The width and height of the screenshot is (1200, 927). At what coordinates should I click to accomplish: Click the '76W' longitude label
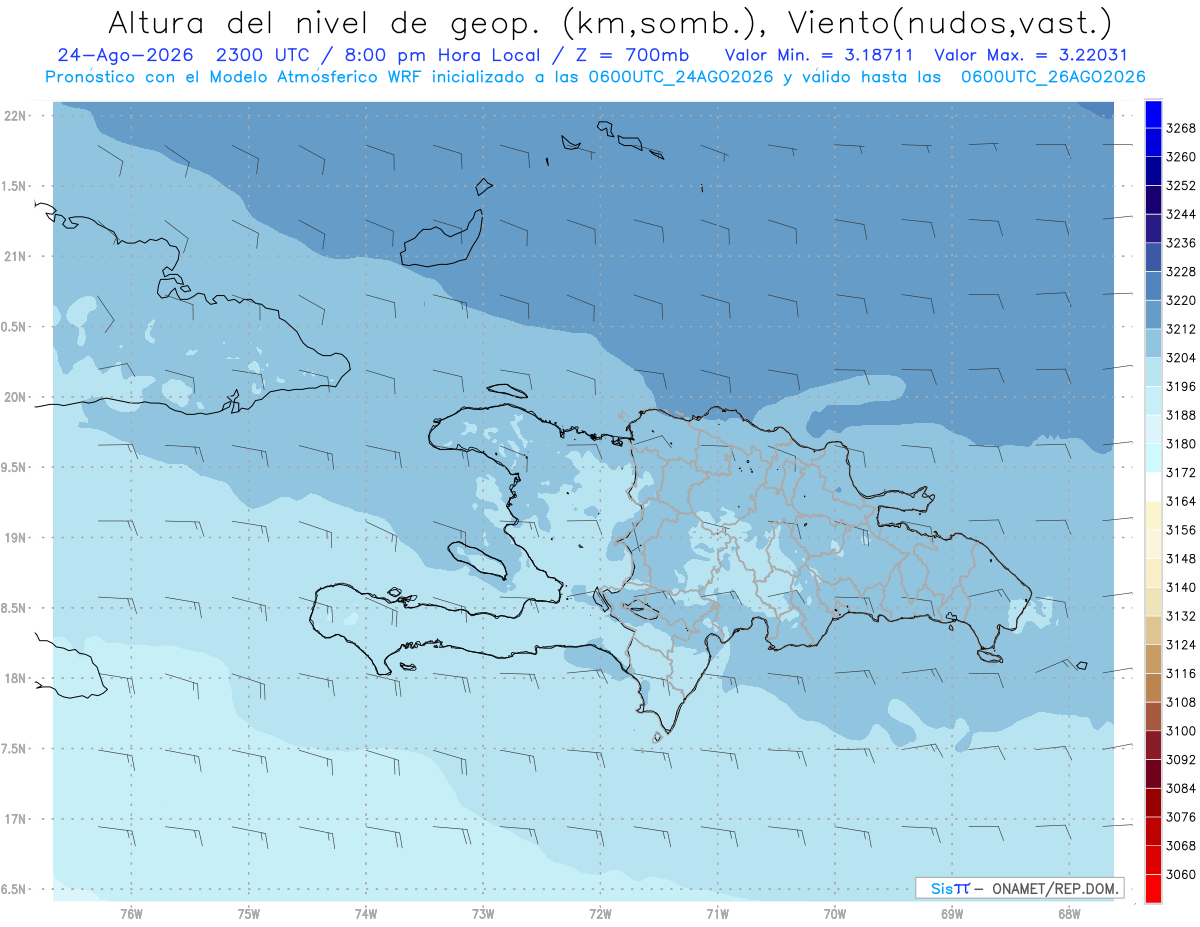click(x=131, y=914)
